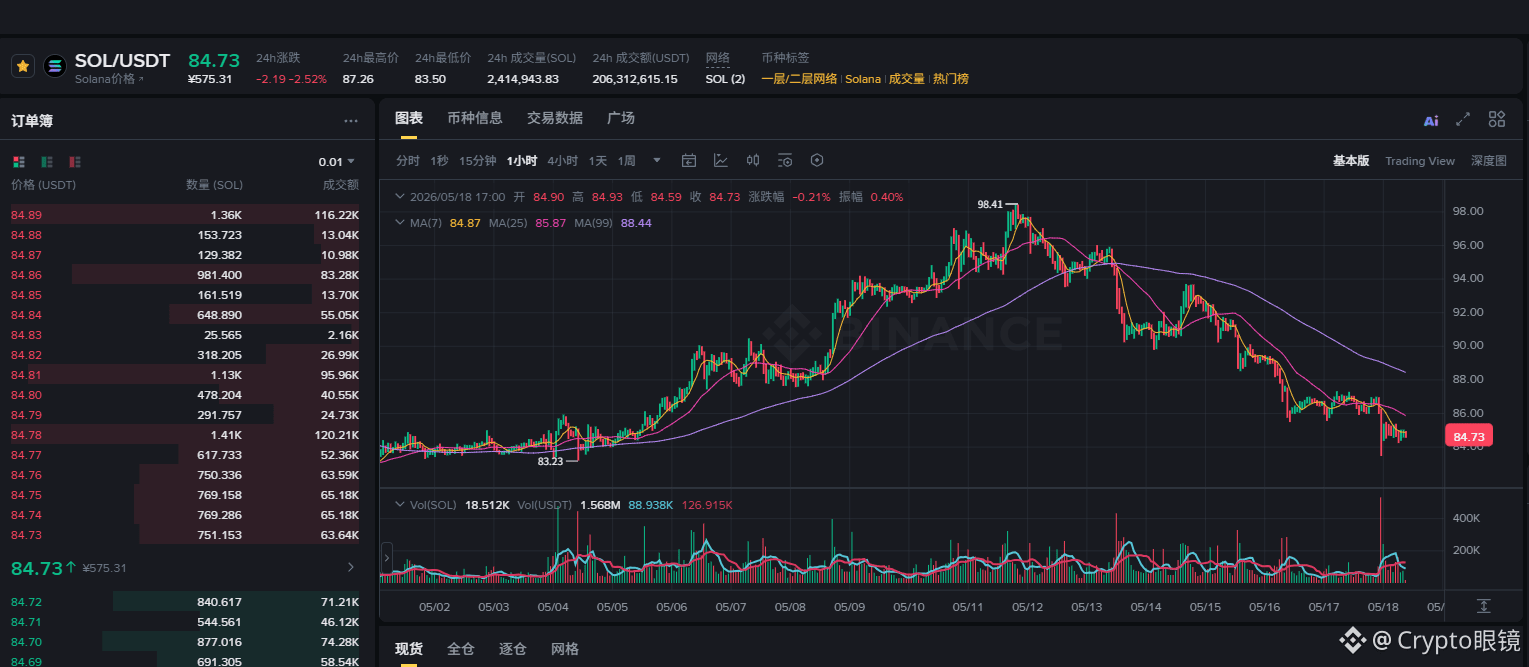Select sell order at price 84.73
The width and height of the screenshot is (1529, 667).
coord(185,535)
